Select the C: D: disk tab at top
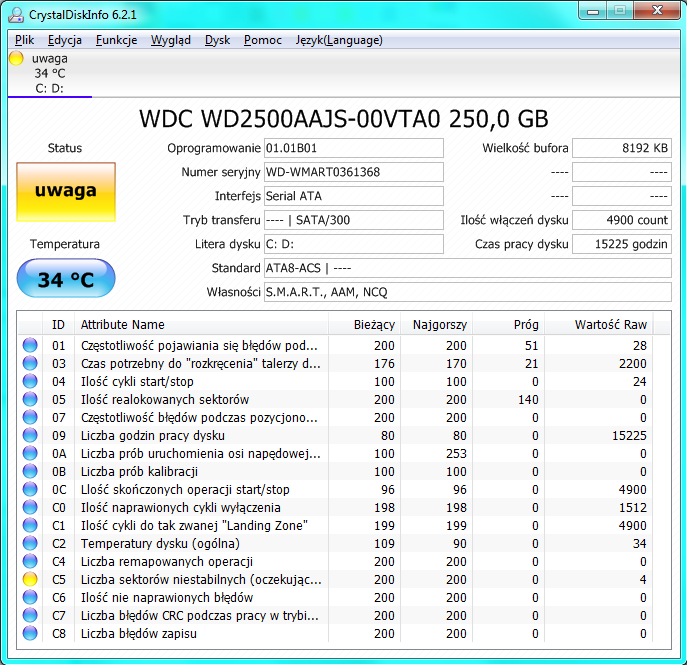 click(x=50, y=74)
